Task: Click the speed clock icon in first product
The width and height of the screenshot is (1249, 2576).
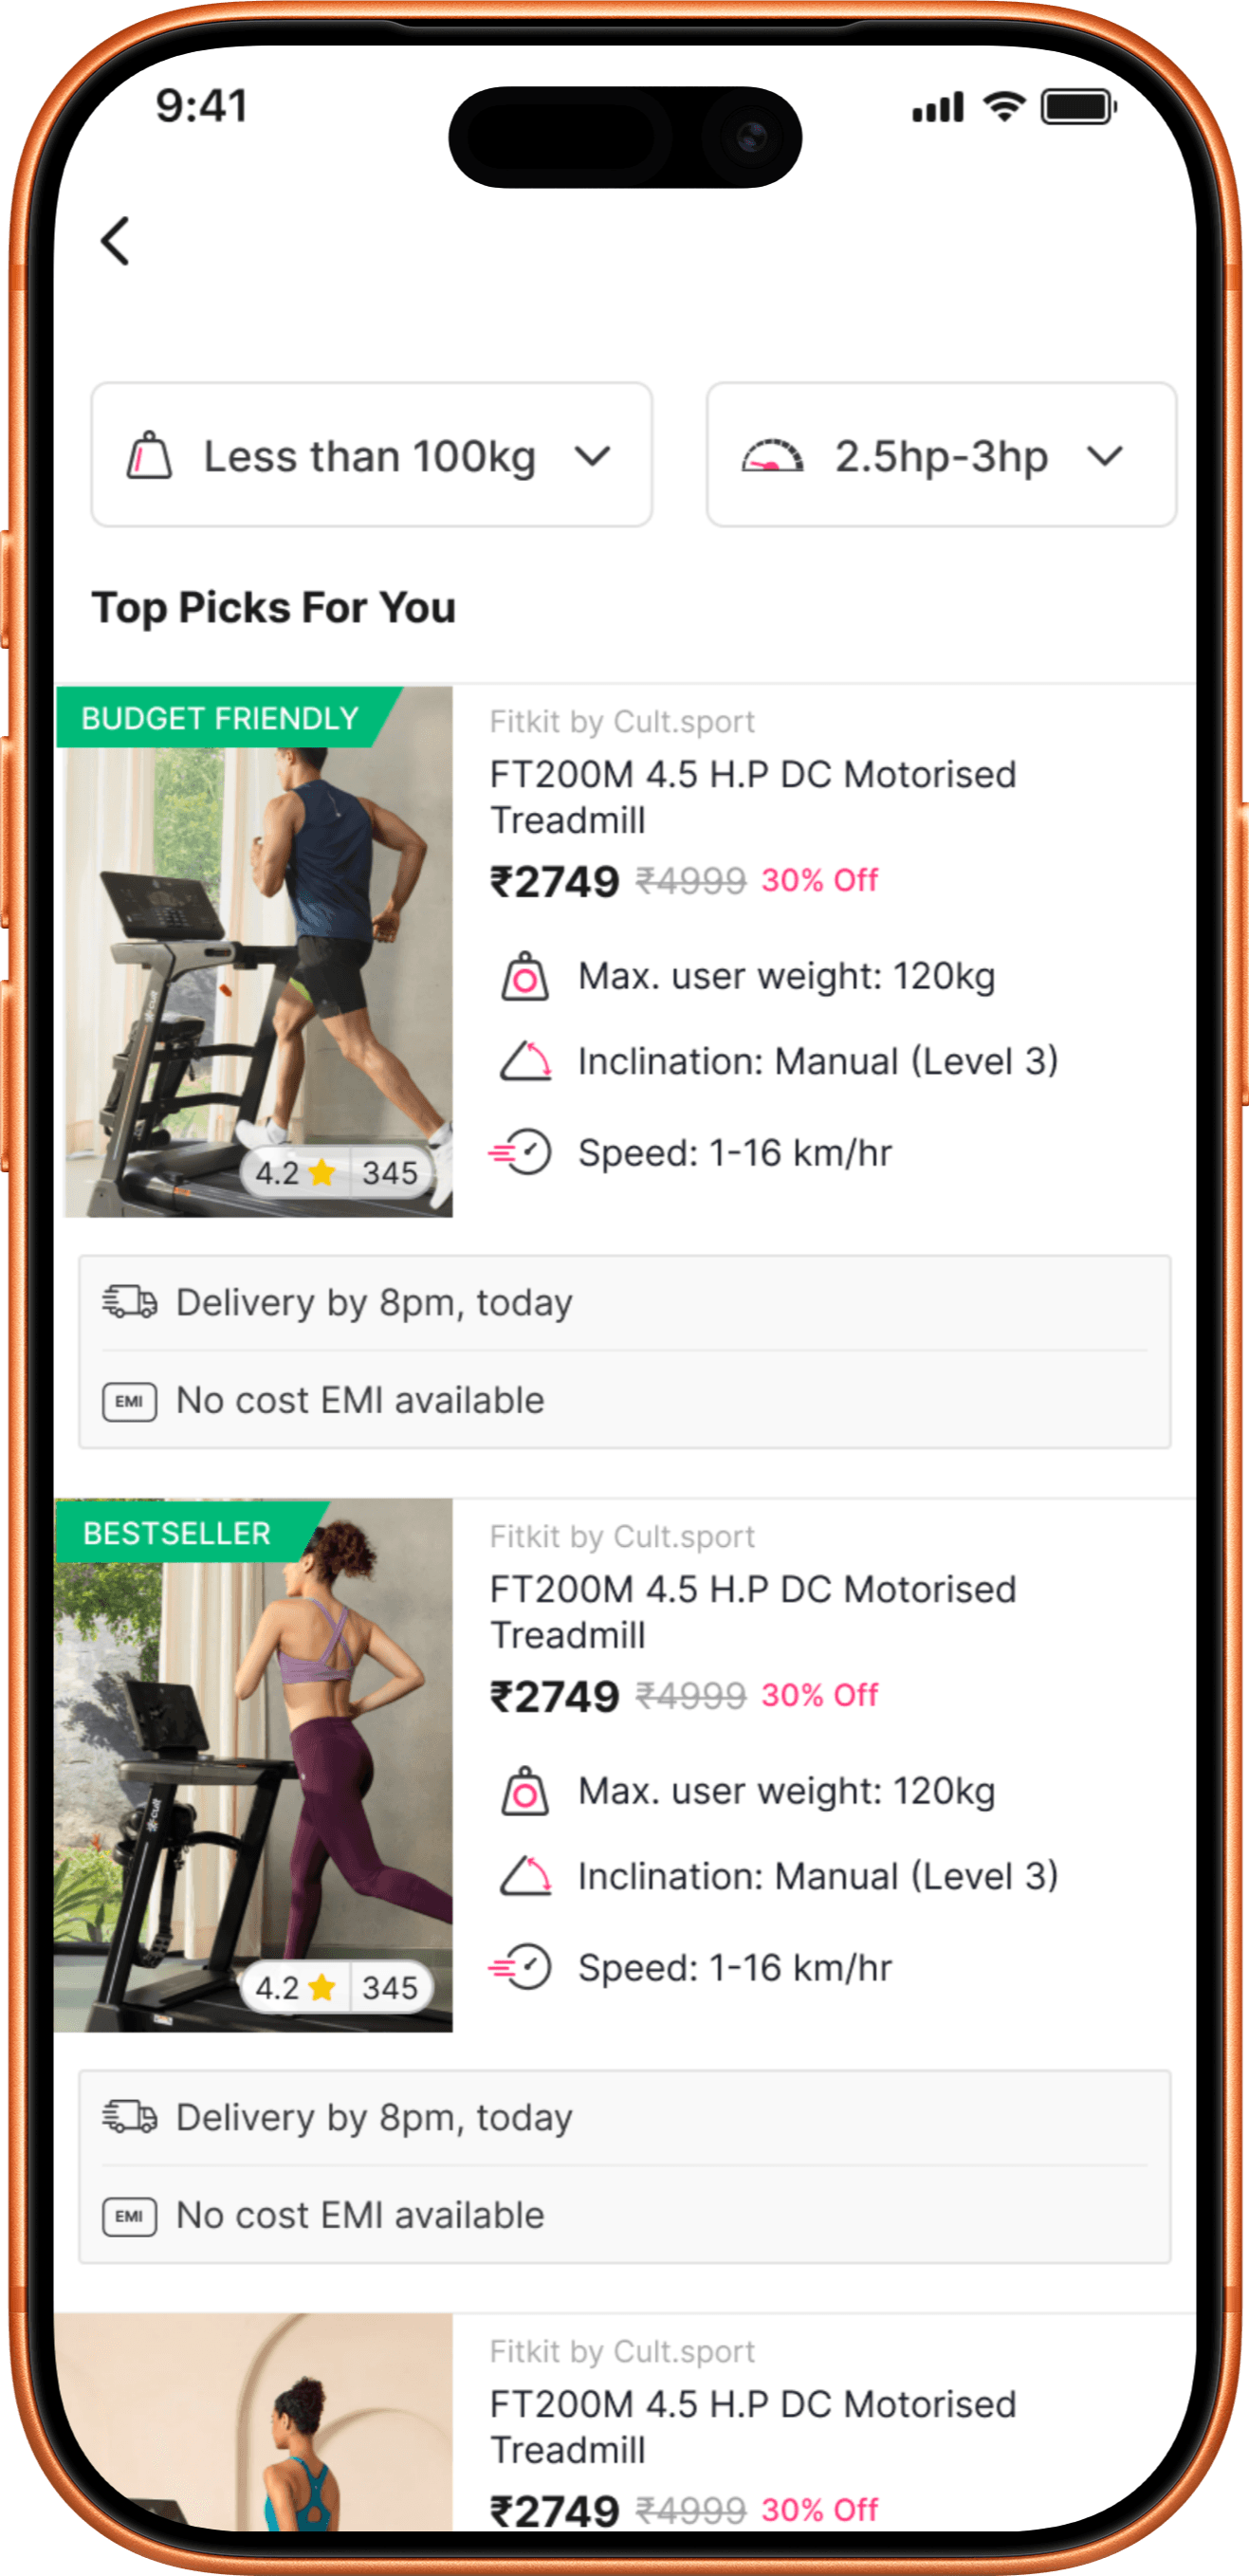Action: (520, 1152)
